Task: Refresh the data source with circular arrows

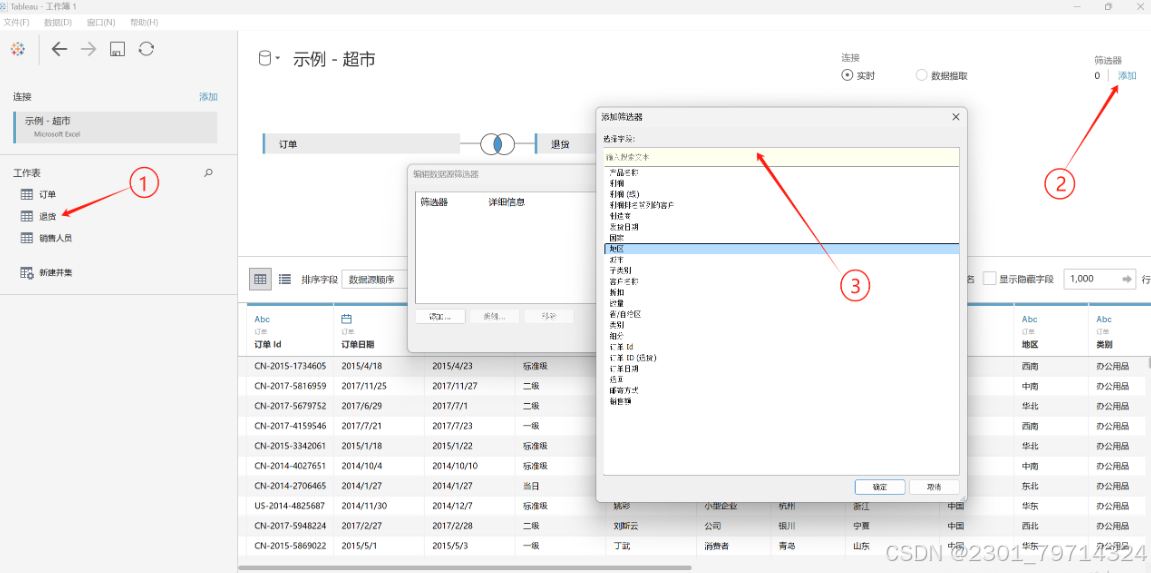Action: pos(146,49)
